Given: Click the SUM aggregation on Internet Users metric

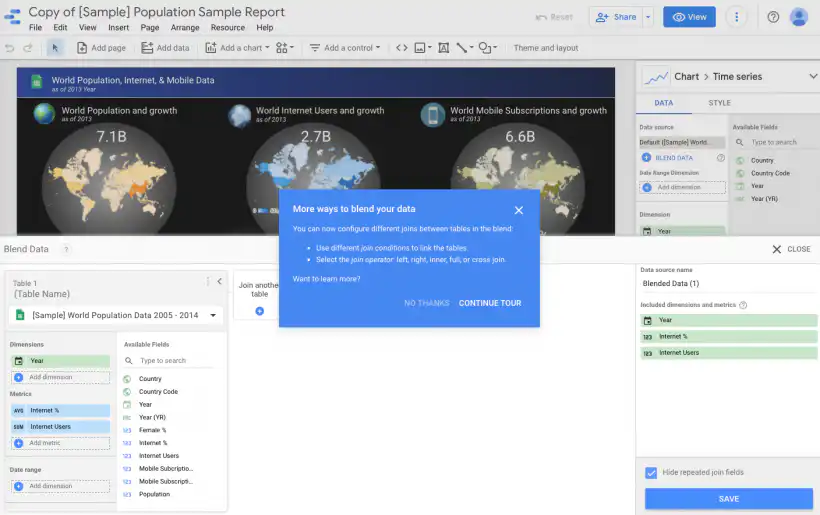Looking at the screenshot, I should (18, 427).
